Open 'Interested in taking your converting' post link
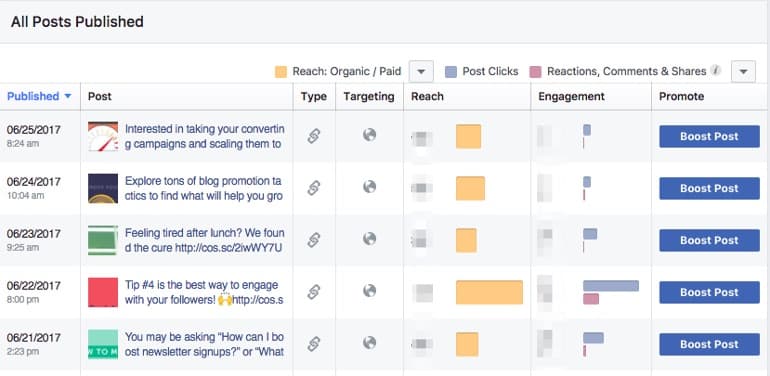The height and width of the screenshot is (376, 770). (204, 136)
